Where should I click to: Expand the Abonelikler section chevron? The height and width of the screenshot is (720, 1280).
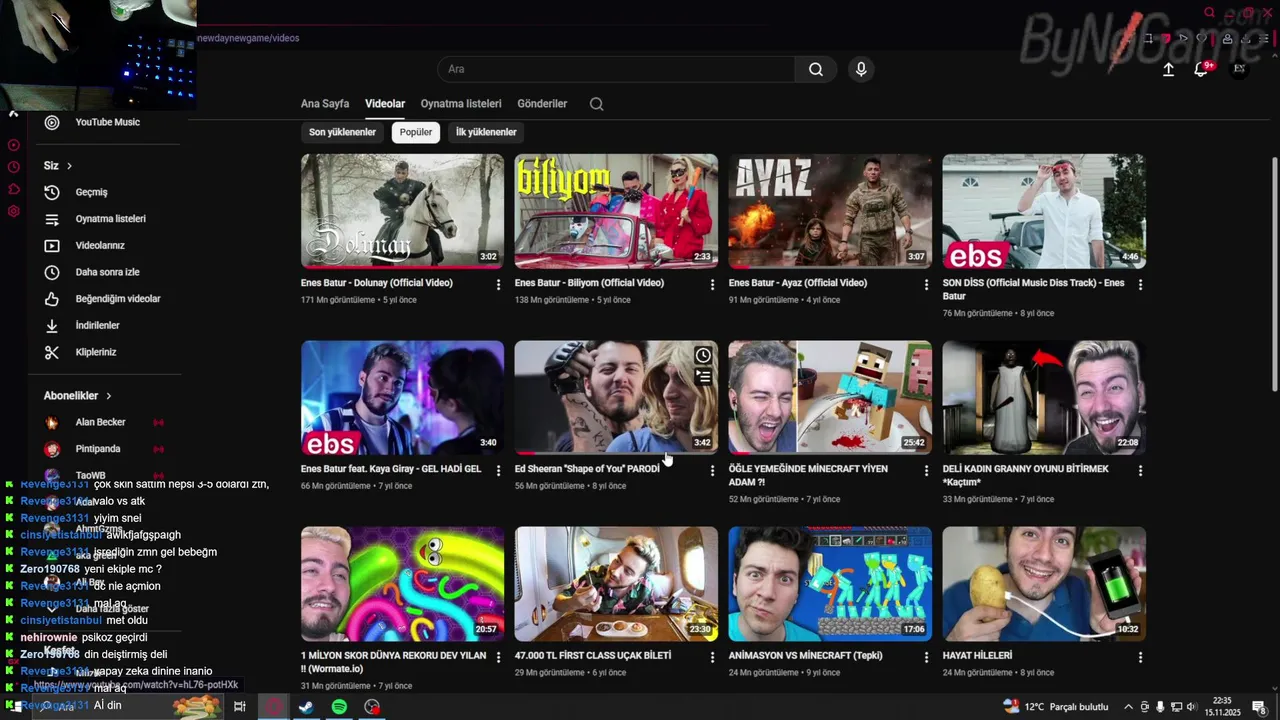(108, 396)
